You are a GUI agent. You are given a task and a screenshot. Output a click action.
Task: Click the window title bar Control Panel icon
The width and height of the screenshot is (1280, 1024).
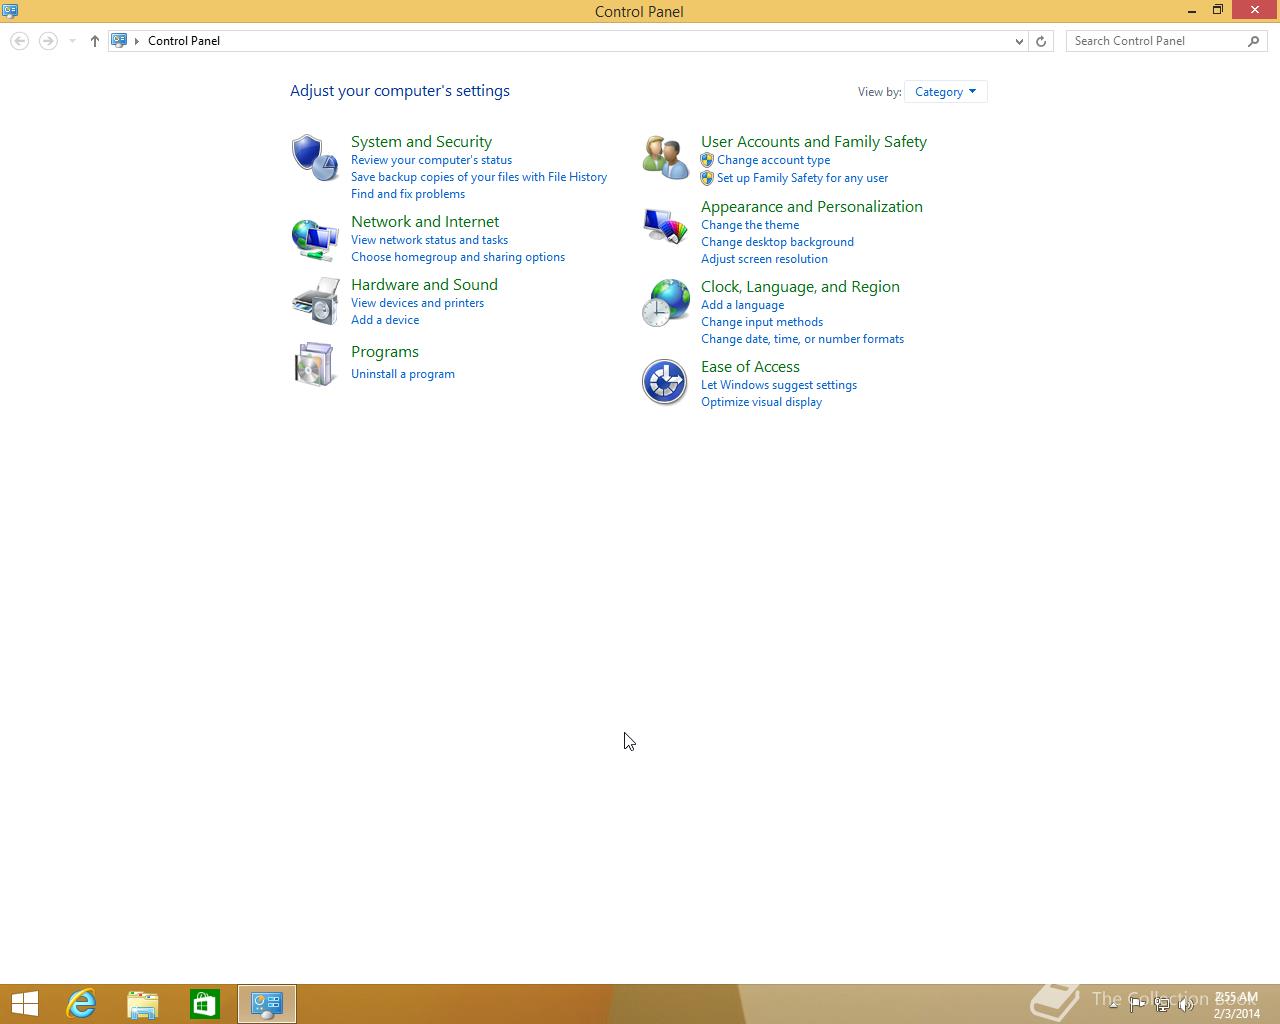tap(10, 11)
